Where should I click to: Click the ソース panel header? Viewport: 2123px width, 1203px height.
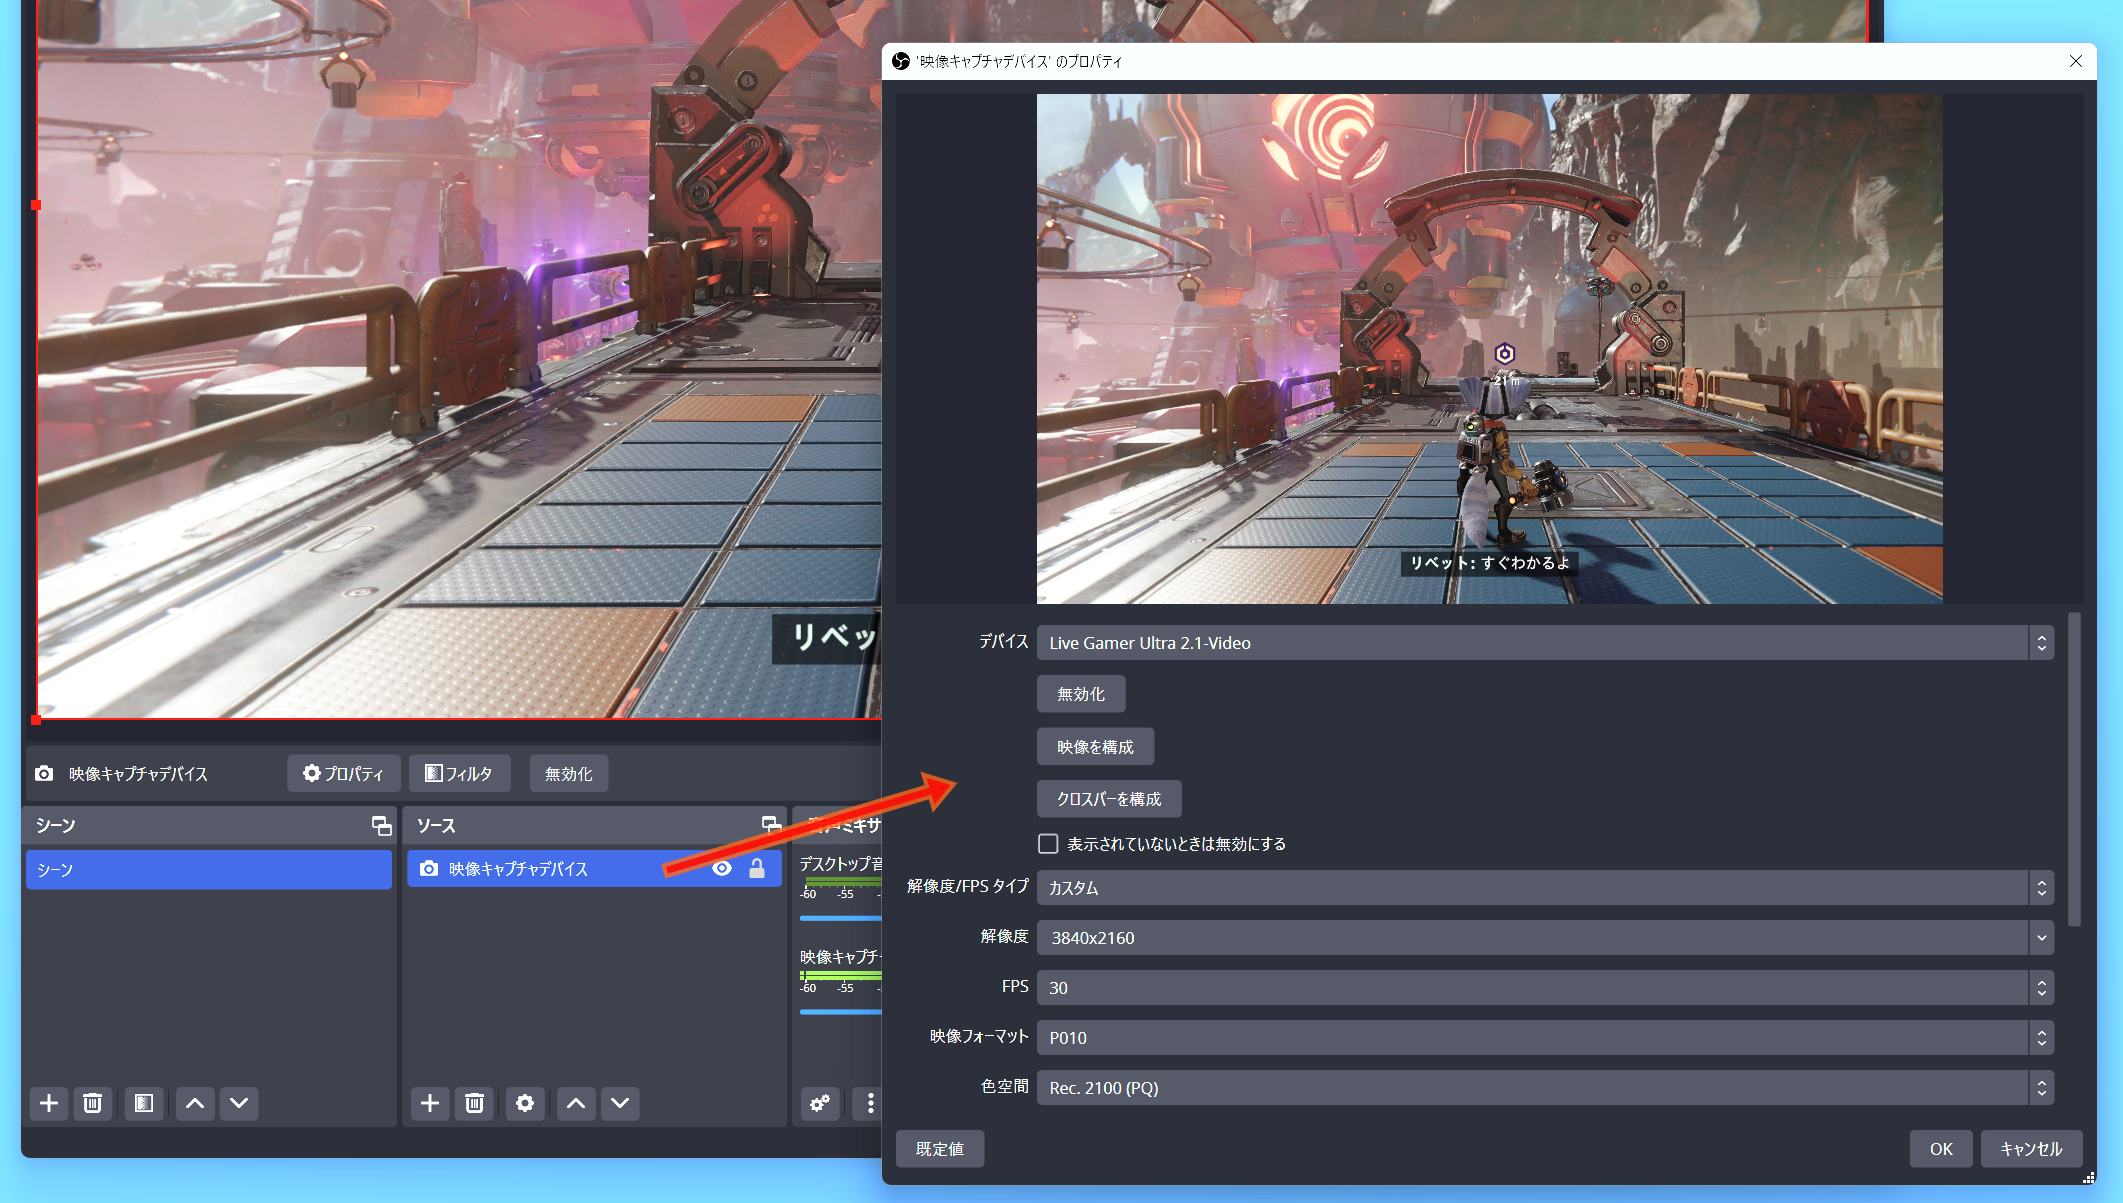[594, 825]
